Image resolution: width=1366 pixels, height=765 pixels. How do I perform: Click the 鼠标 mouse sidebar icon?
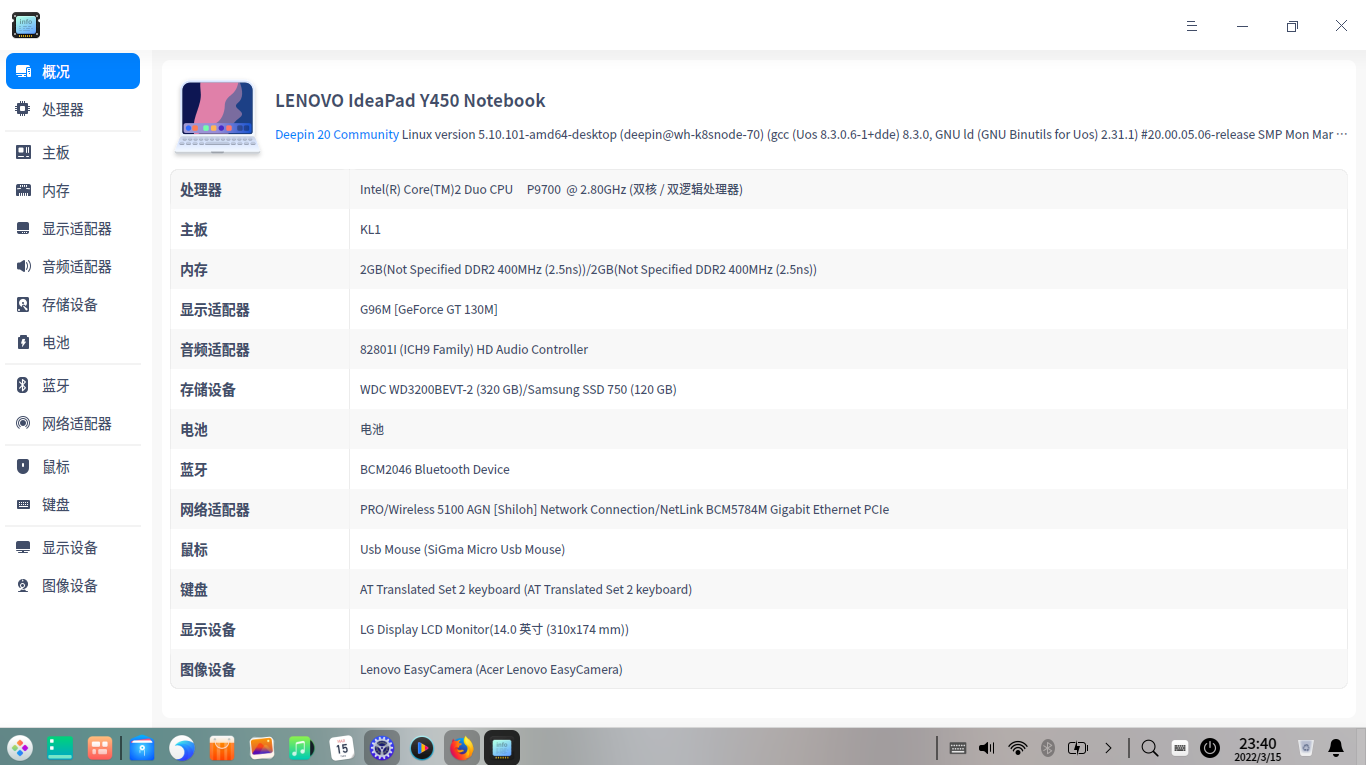tap(23, 466)
